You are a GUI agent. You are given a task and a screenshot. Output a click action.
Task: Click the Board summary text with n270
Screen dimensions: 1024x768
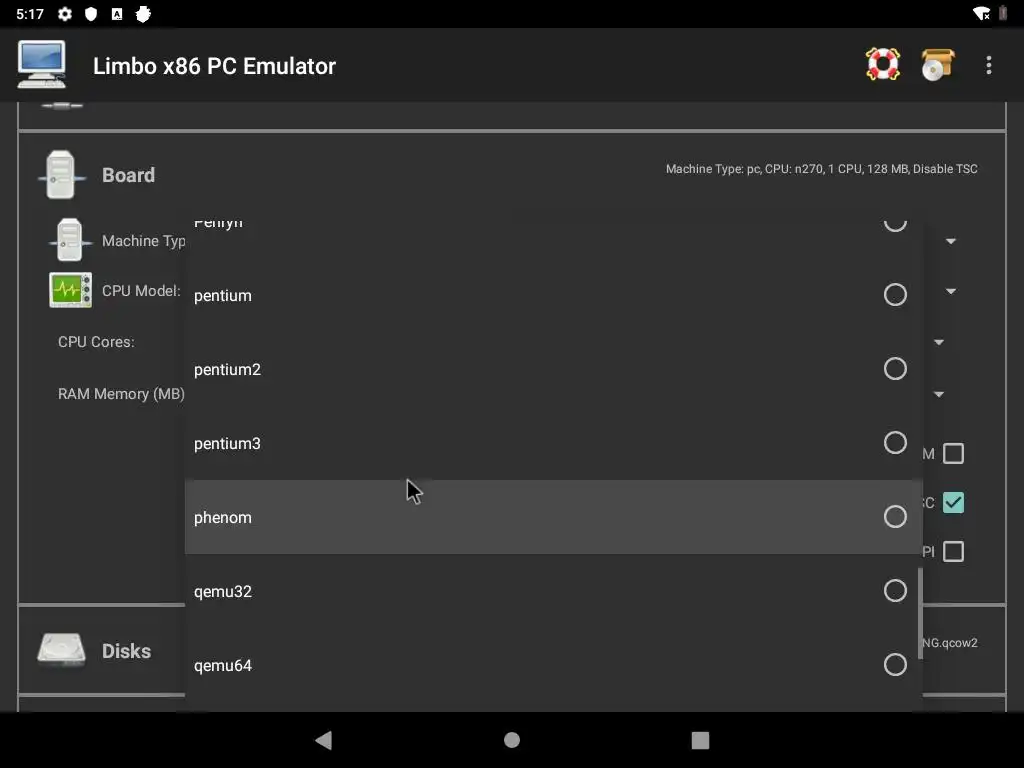pyautogui.click(x=822, y=168)
